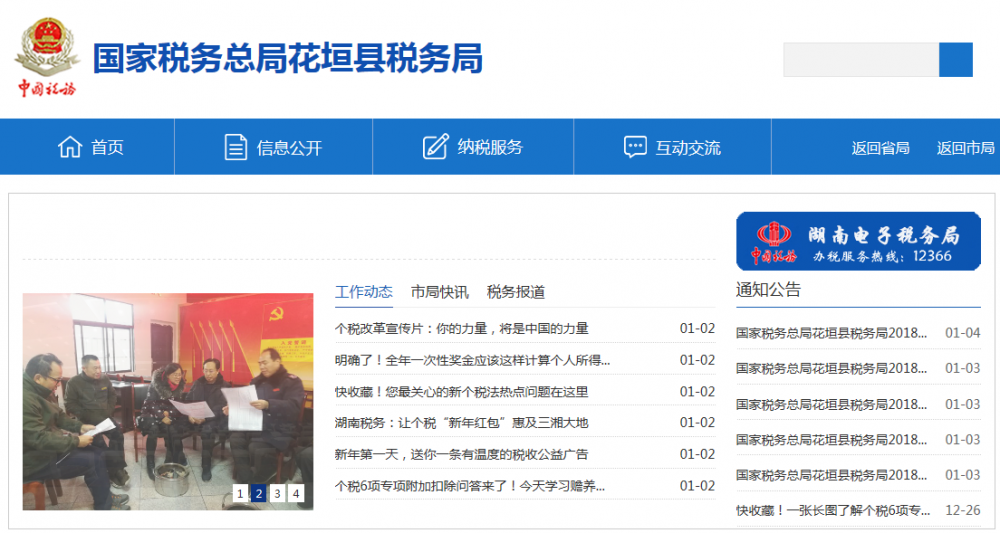Viewport: 1000px width, 533px height.
Task: Switch to carousel slide 3
Action: (277, 493)
